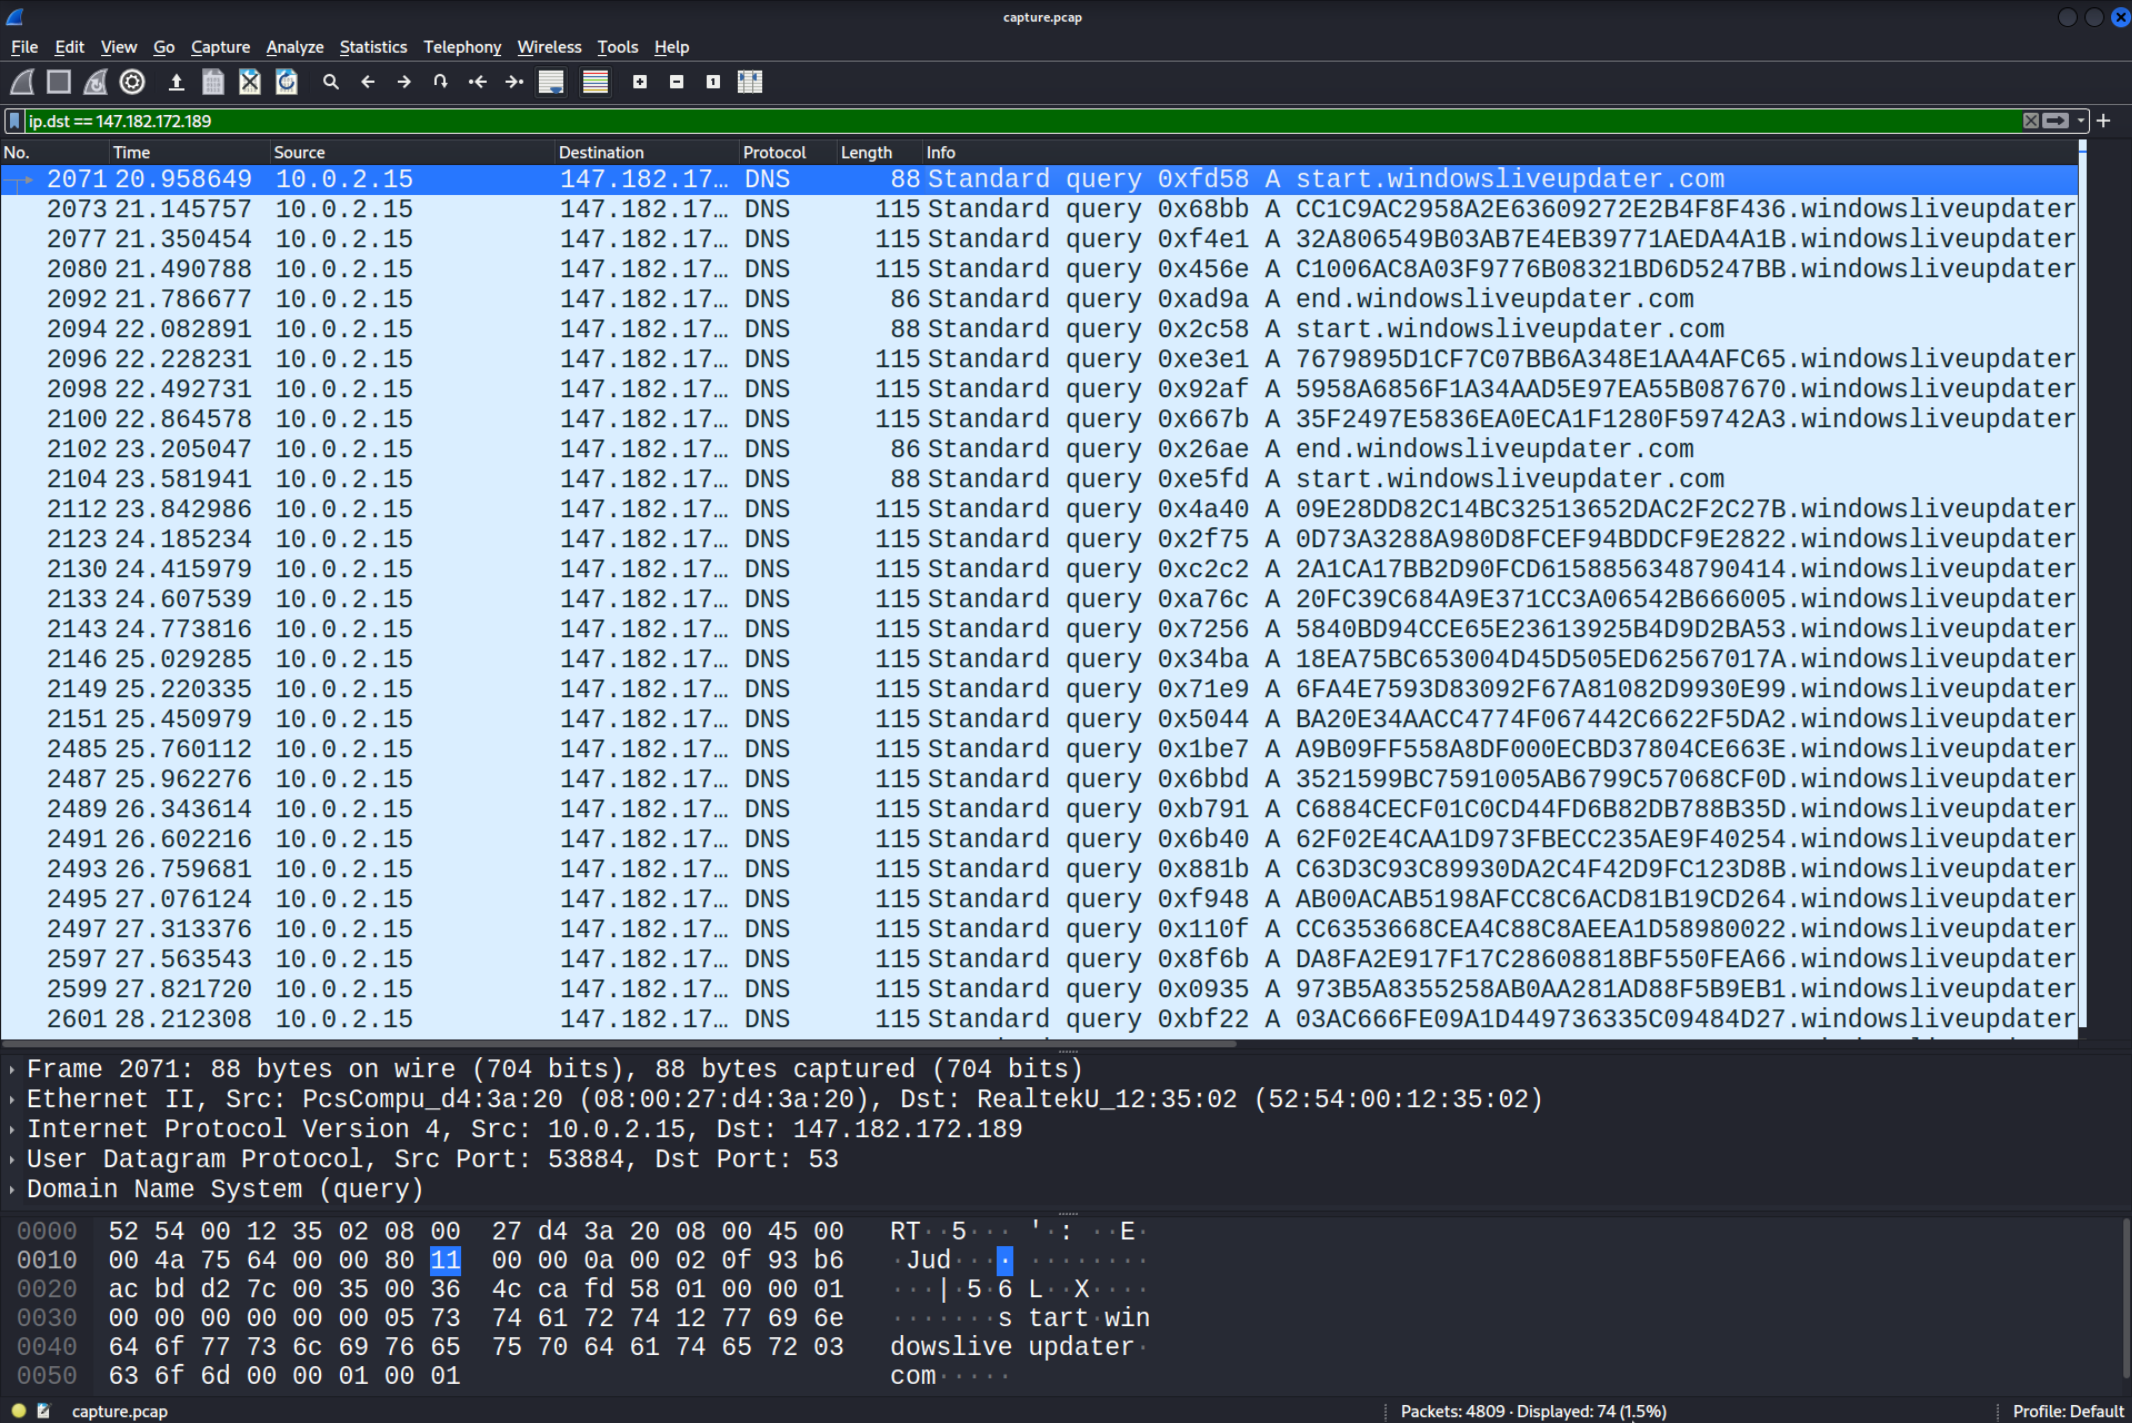Sort by the Time column header
Image resolution: width=2132 pixels, height=1423 pixels.
tap(190, 152)
